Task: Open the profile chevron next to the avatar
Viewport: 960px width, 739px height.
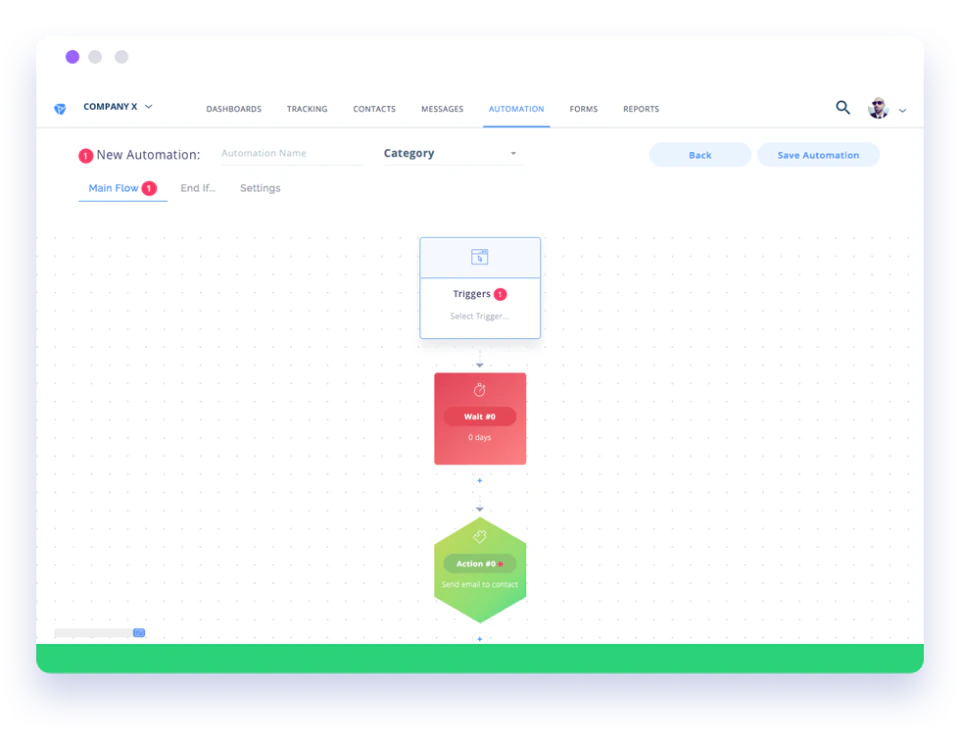Action: click(x=903, y=112)
